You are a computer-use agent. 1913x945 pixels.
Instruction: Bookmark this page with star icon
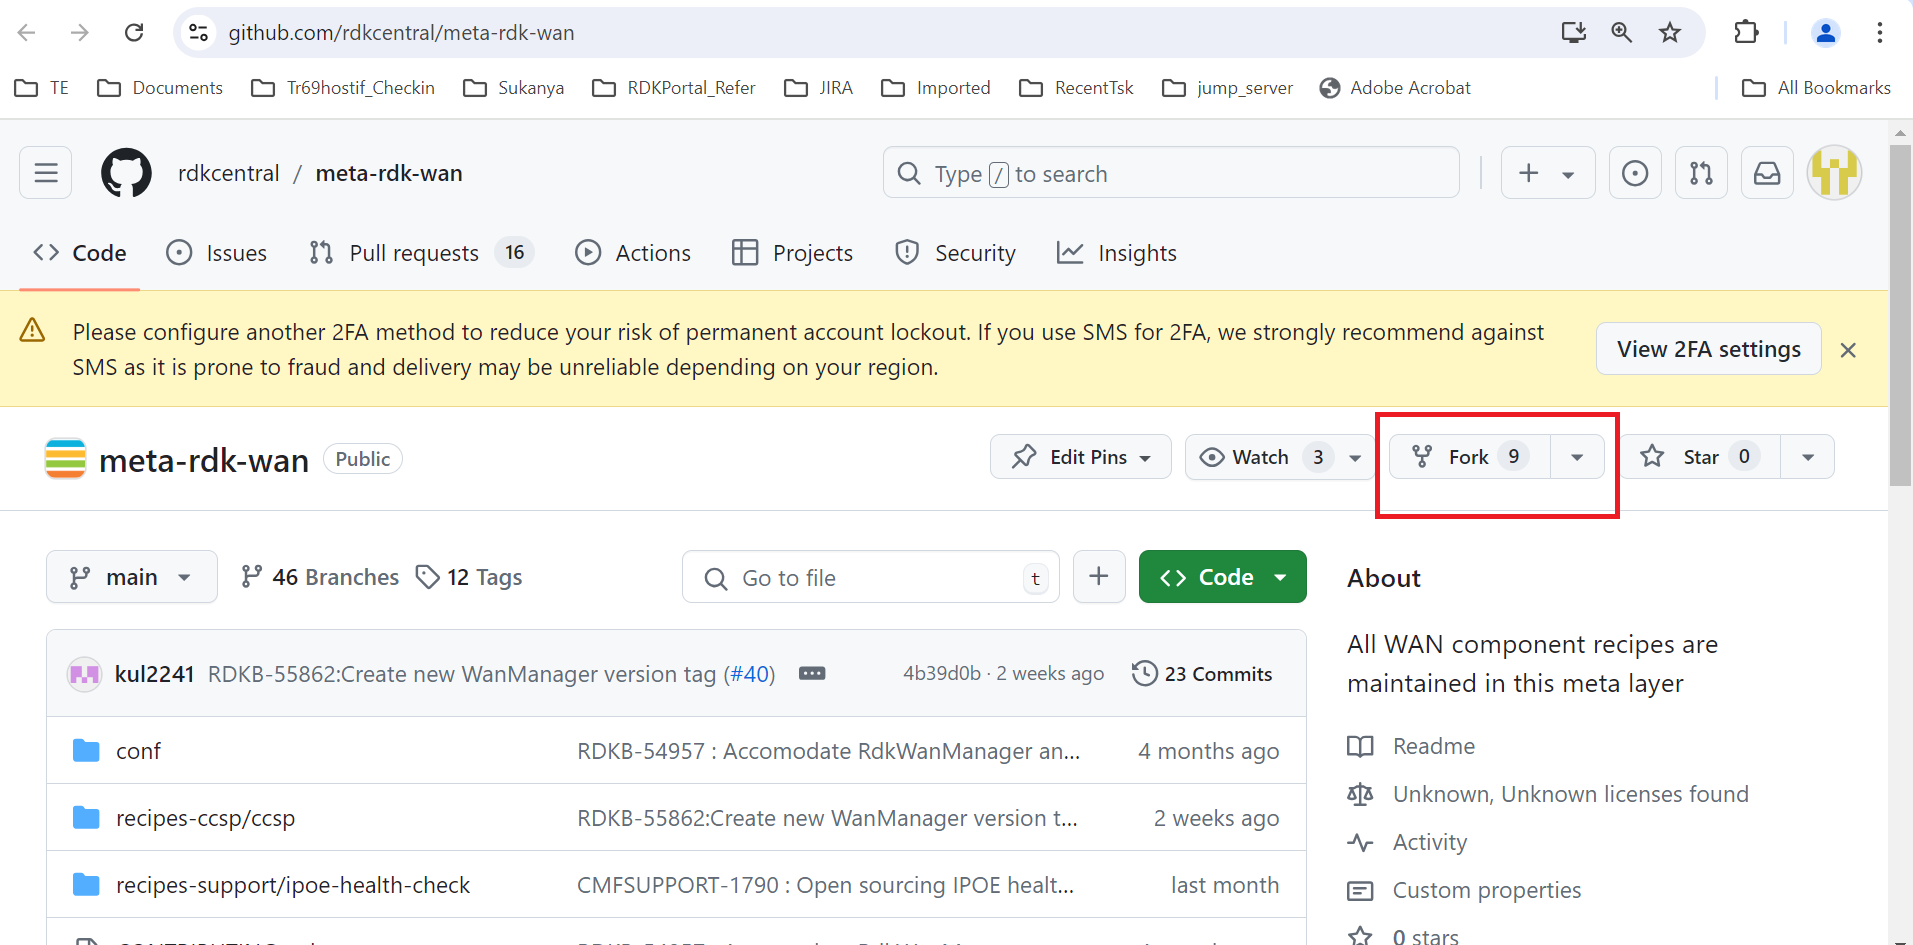click(1670, 33)
